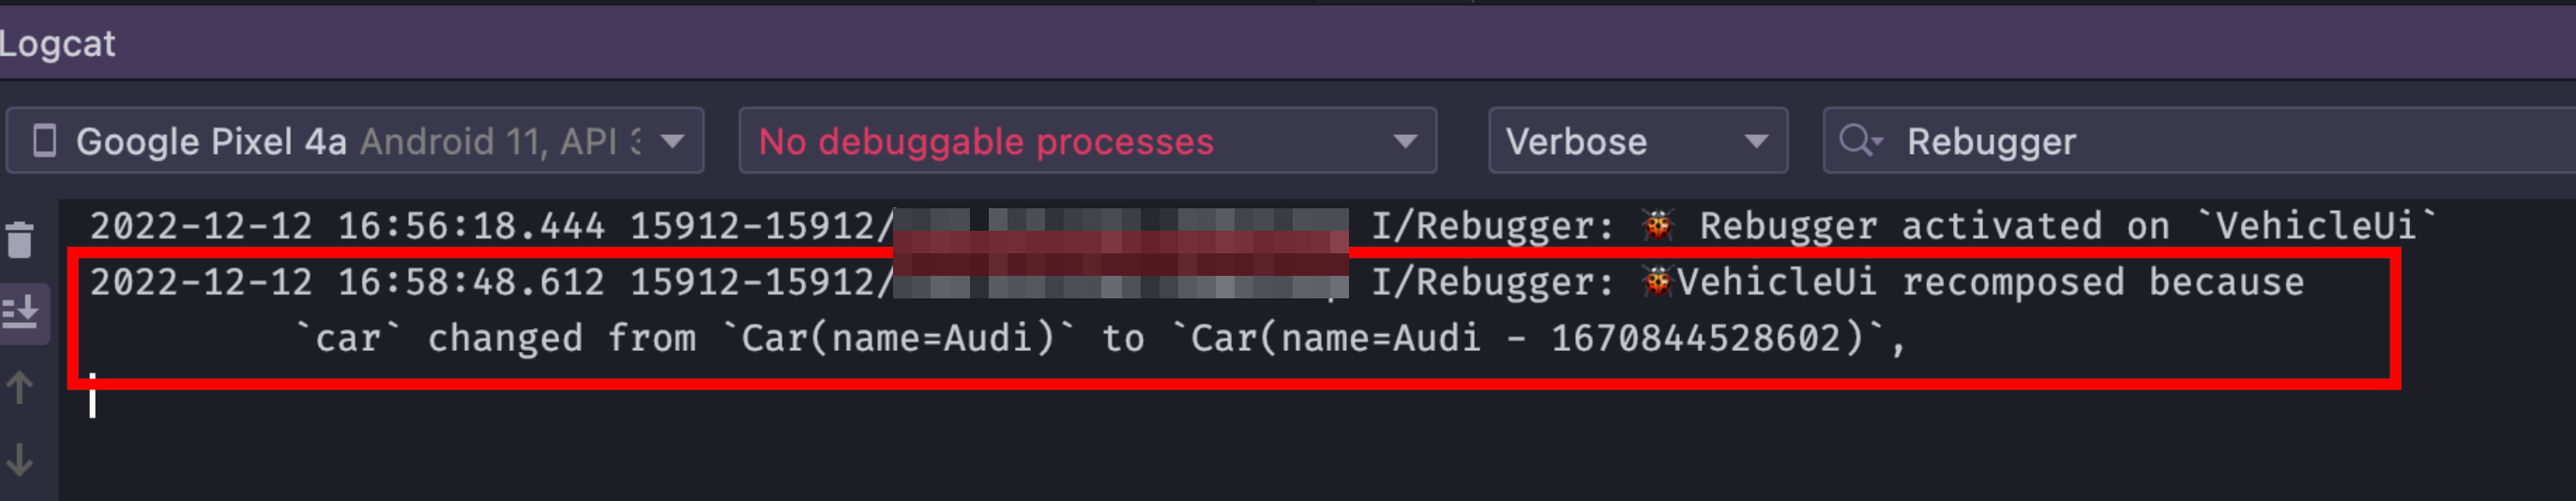Click the phone device icon beside Google Pixel 4a
2576x501 pixels.
44,141
